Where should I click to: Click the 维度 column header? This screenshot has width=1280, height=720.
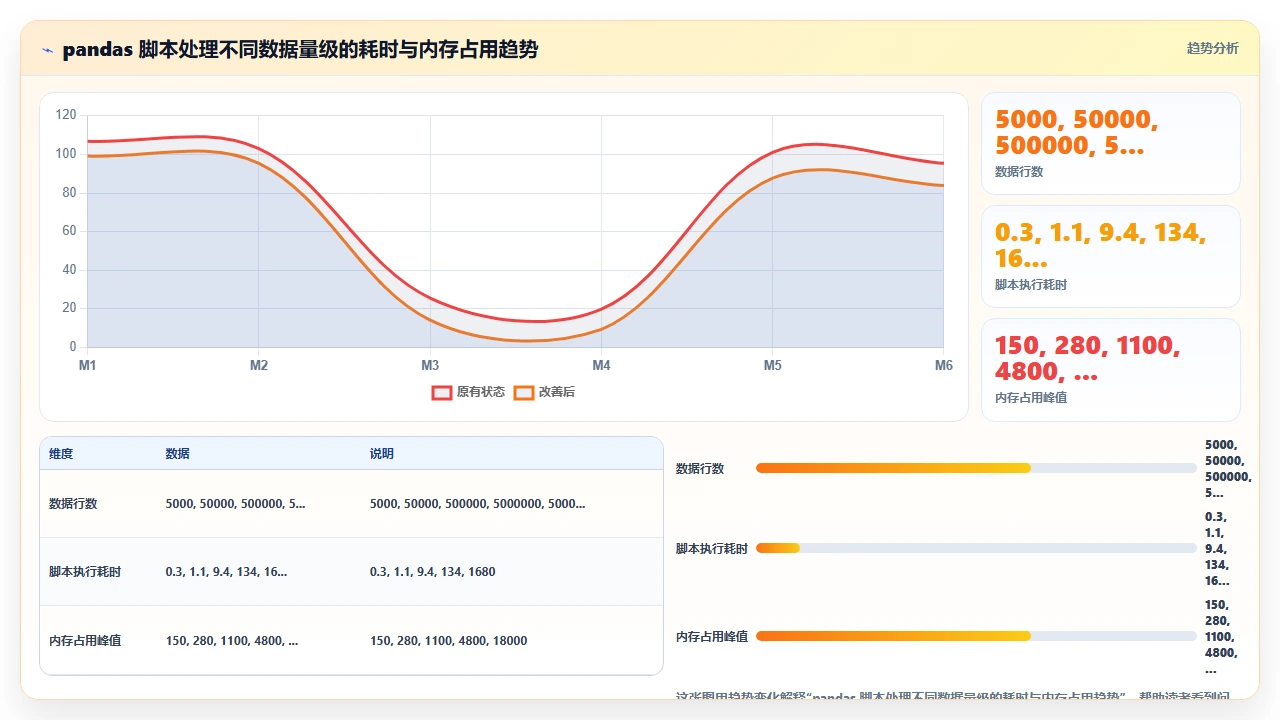tap(61, 454)
